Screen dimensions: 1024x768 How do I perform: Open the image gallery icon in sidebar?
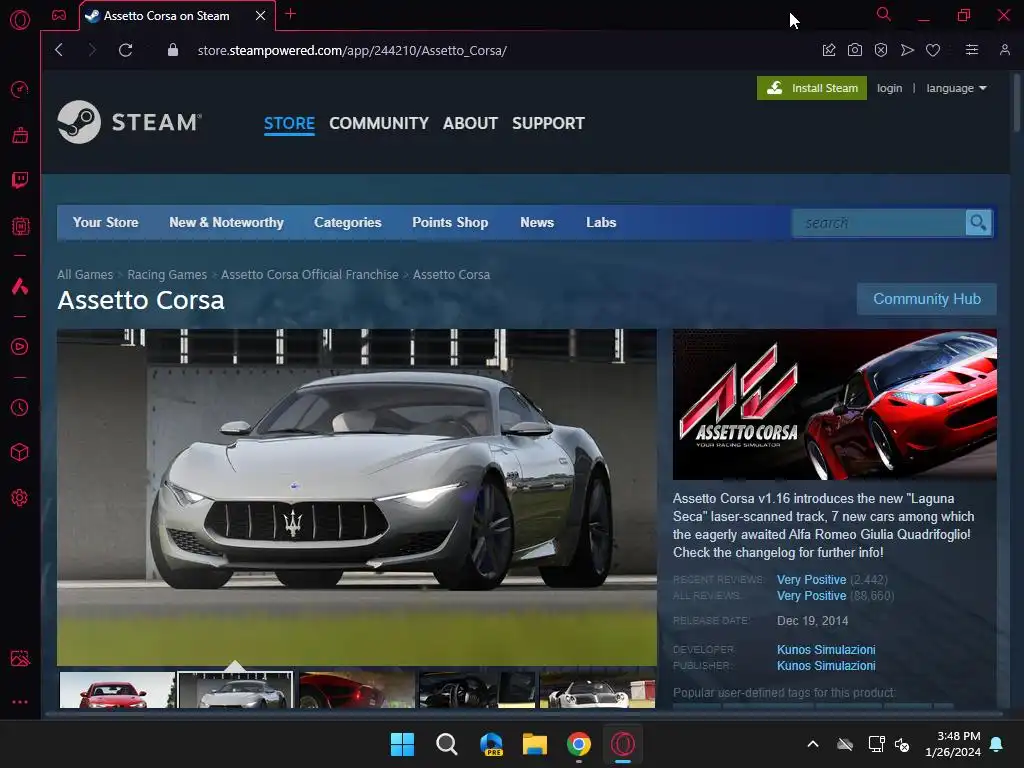click(20, 658)
